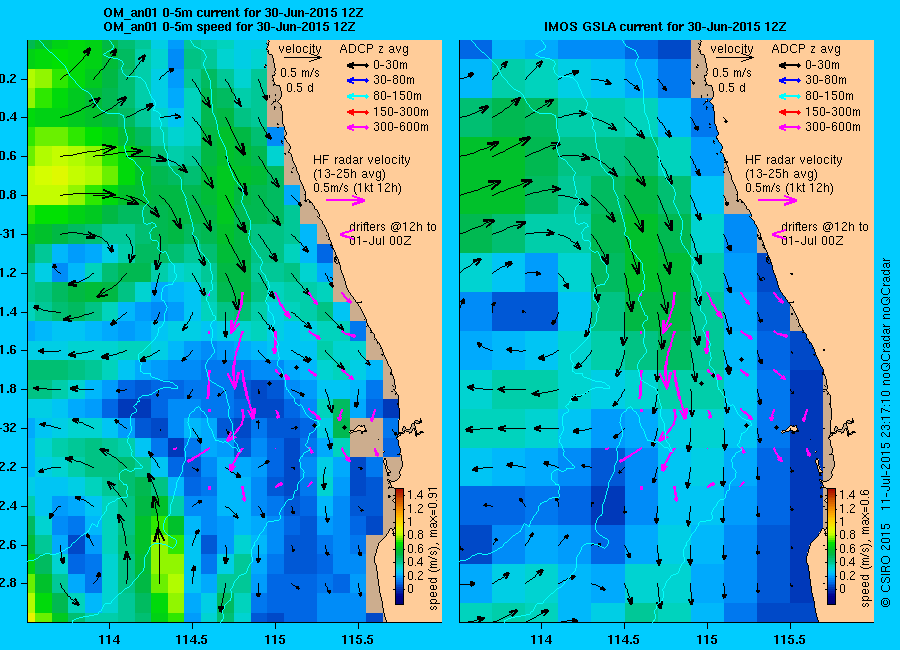The height and width of the screenshot is (650, 900).
Task: Click the Rottnest Island shape in the left map
Action: (x=359, y=429)
